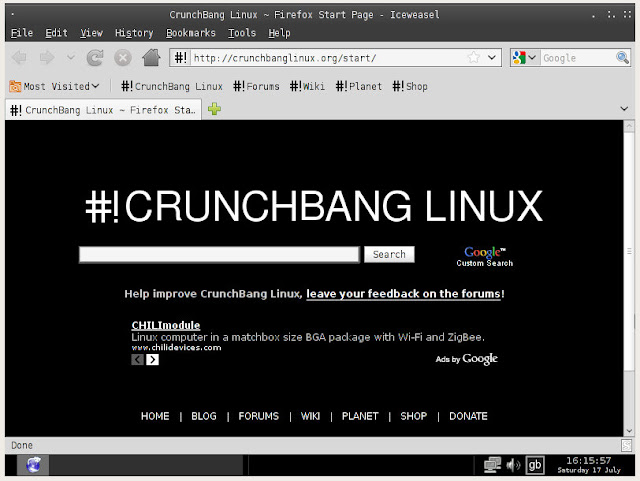The image size is (640, 481).
Task: Click the CRUNCHBANG LINUX logo heading
Action: tap(314, 206)
